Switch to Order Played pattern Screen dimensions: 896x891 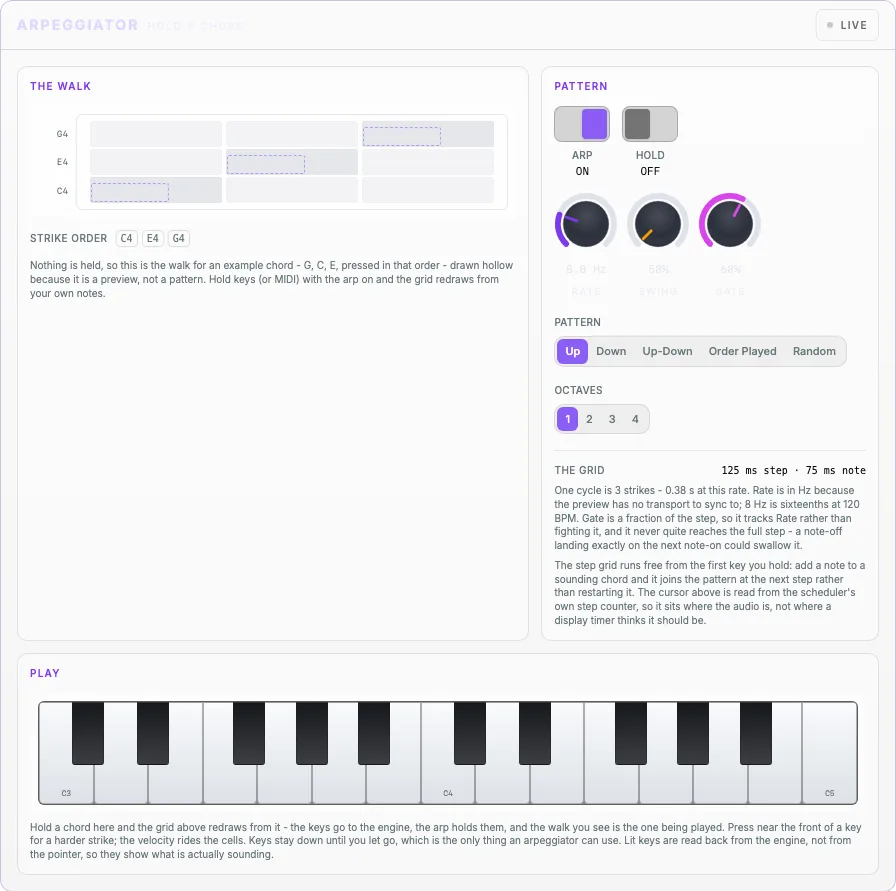click(742, 351)
